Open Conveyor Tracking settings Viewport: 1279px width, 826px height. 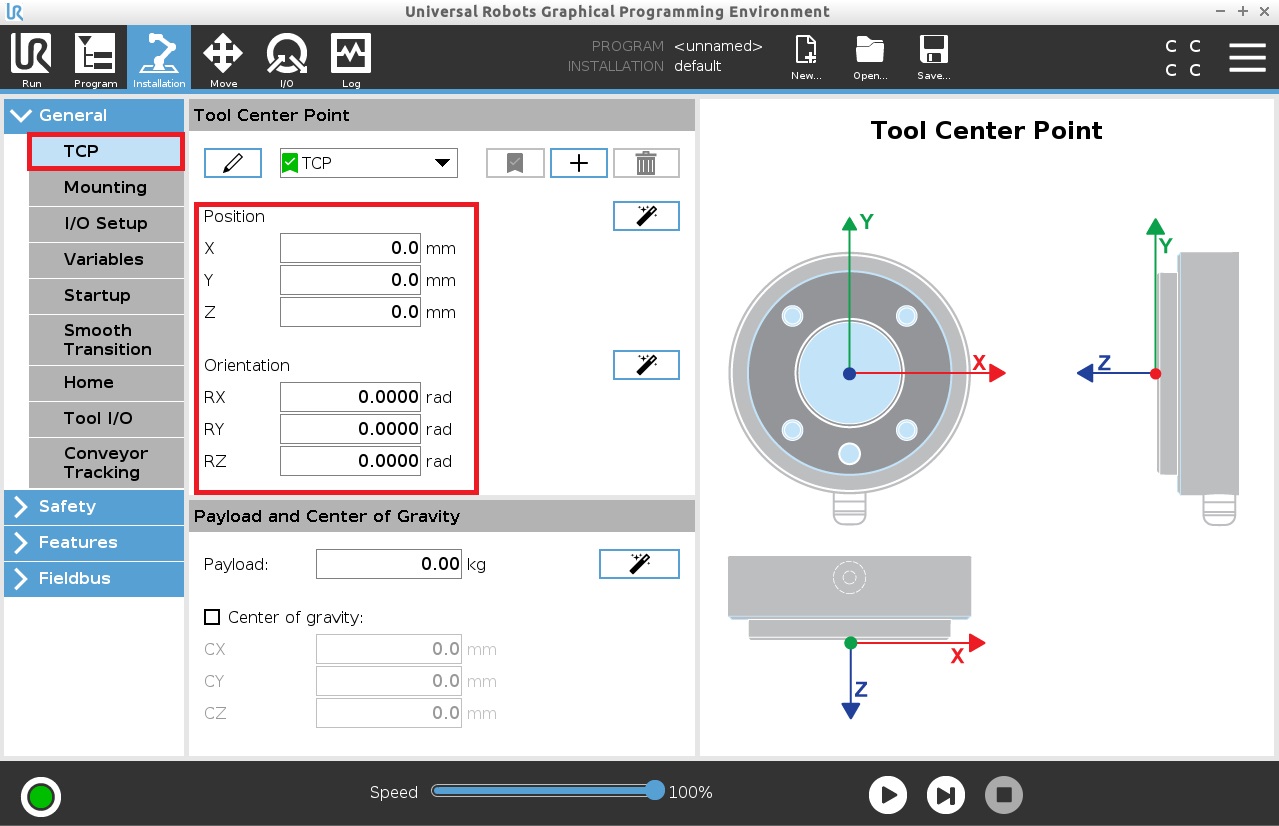[106, 463]
